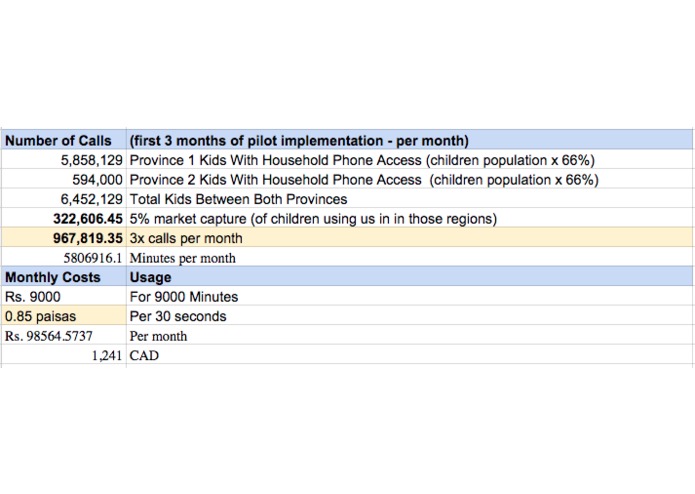This screenshot has height=494, width=695.
Task: Select highlighted 967,819.35 cell
Action: (64, 238)
